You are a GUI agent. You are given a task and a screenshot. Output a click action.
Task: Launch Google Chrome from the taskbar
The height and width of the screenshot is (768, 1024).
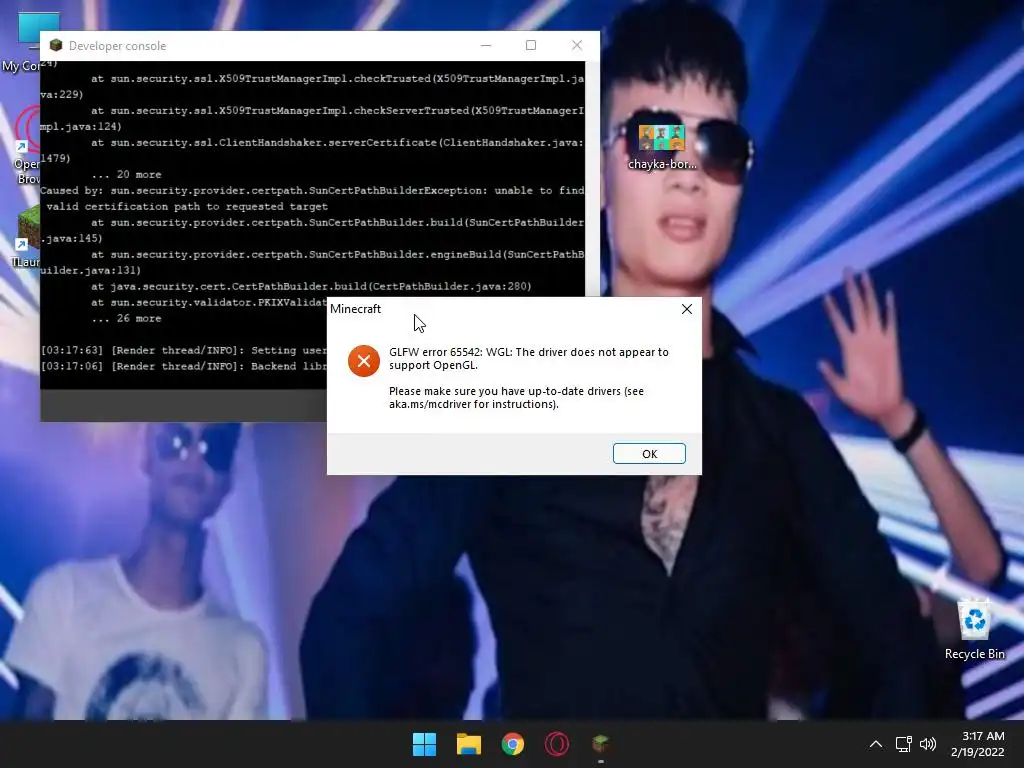(x=513, y=744)
